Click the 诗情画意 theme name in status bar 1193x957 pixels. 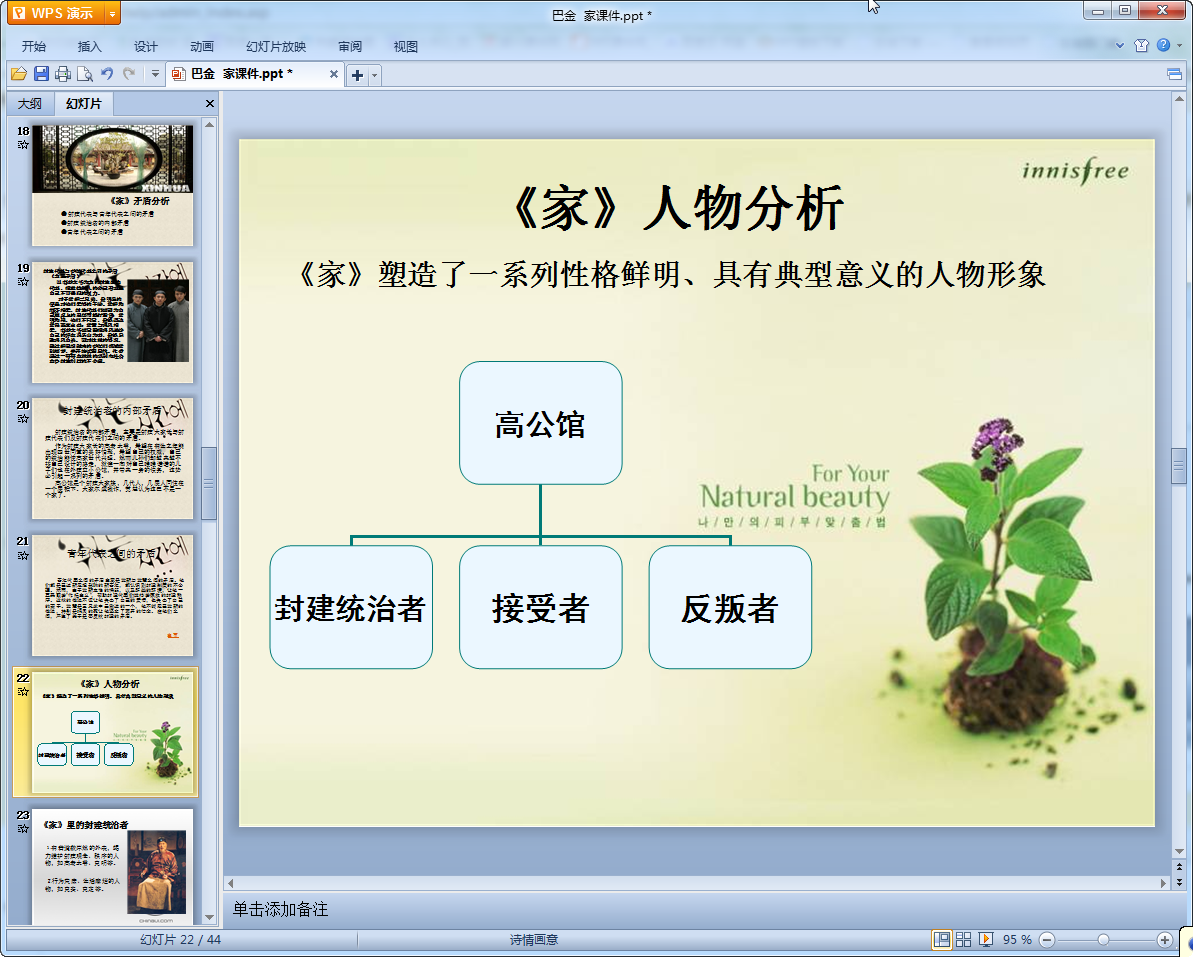pos(534,940)
